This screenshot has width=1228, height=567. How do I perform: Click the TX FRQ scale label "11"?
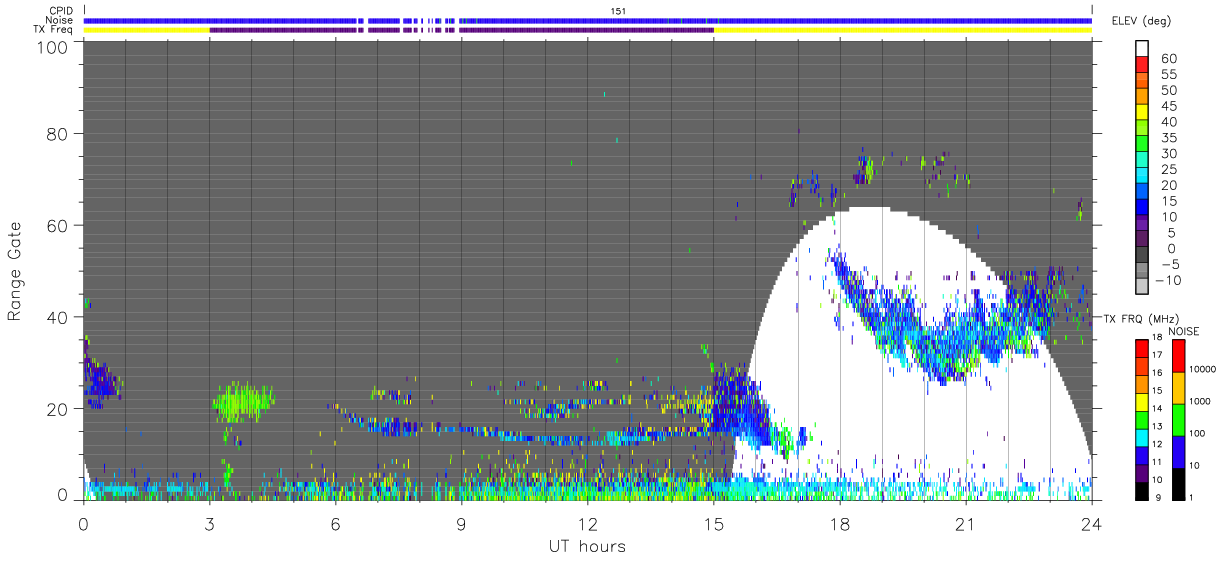click(x=1155, y=463)
